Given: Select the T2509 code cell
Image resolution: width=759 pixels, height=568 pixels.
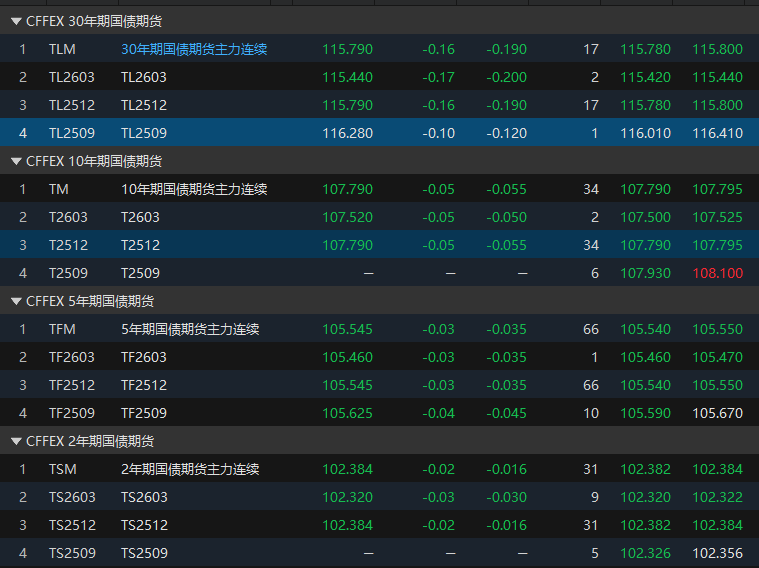Looking at the screenshot, I should 68,273.
